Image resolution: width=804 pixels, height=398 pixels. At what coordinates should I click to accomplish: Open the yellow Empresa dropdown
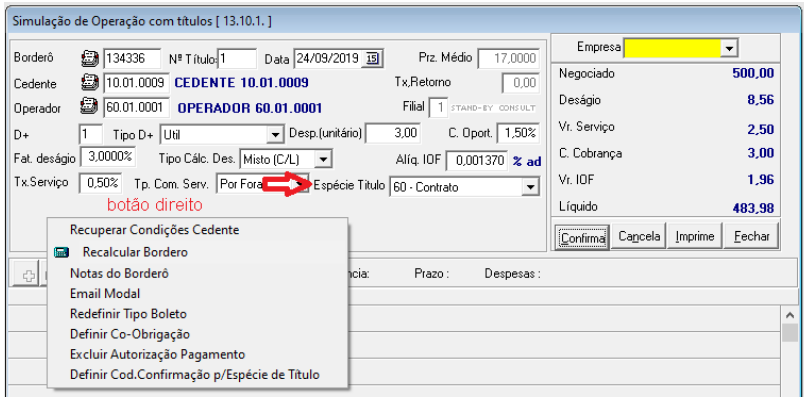point(729,49)
